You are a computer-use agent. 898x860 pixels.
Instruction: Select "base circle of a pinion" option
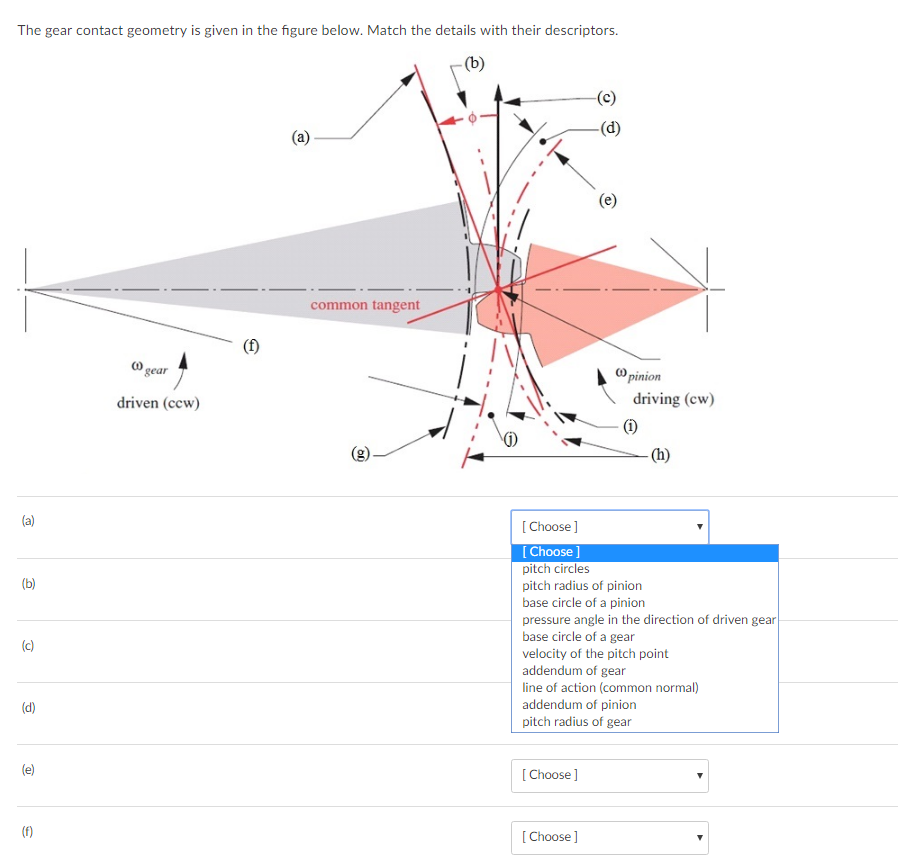[583, 602]
